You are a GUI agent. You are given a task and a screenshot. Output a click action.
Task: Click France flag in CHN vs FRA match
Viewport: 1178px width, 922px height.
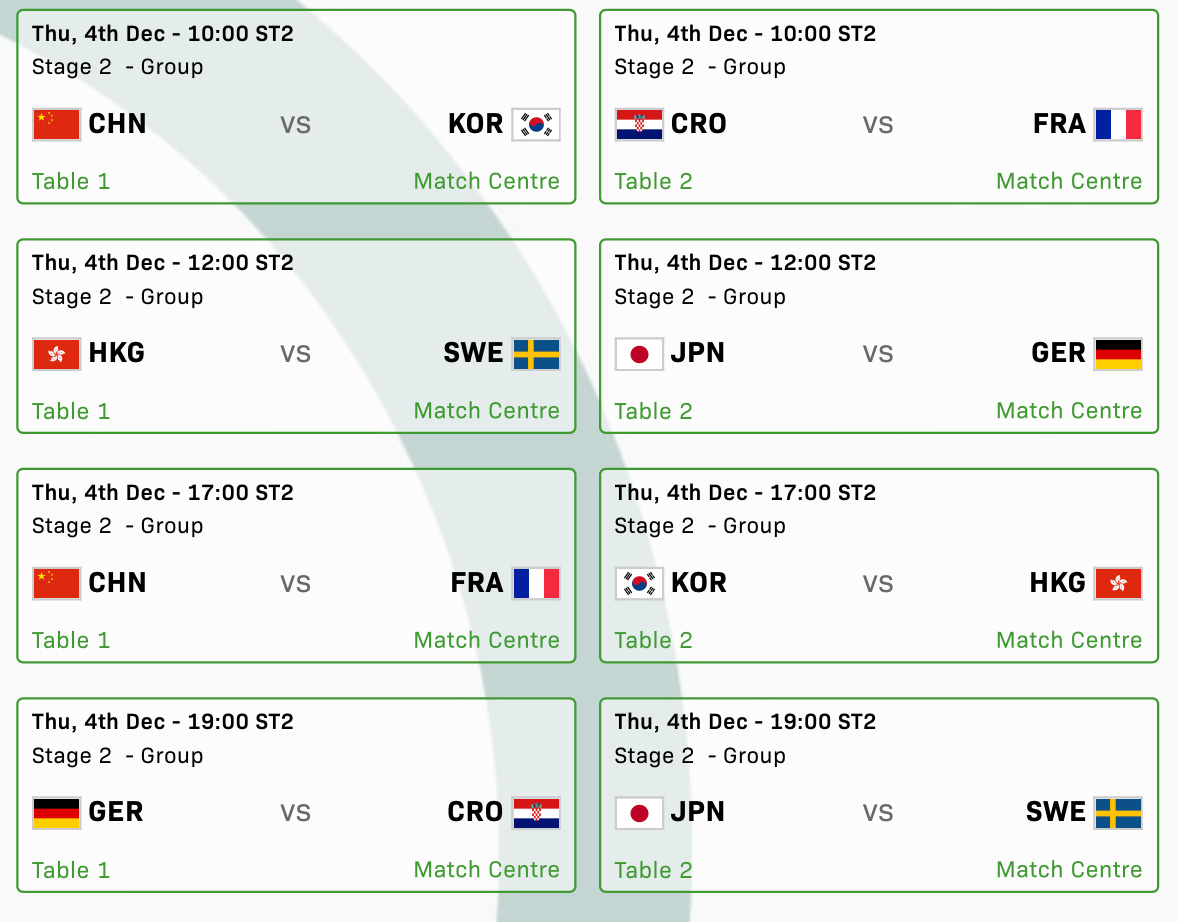pyautogui.click(x=536, y=583)
